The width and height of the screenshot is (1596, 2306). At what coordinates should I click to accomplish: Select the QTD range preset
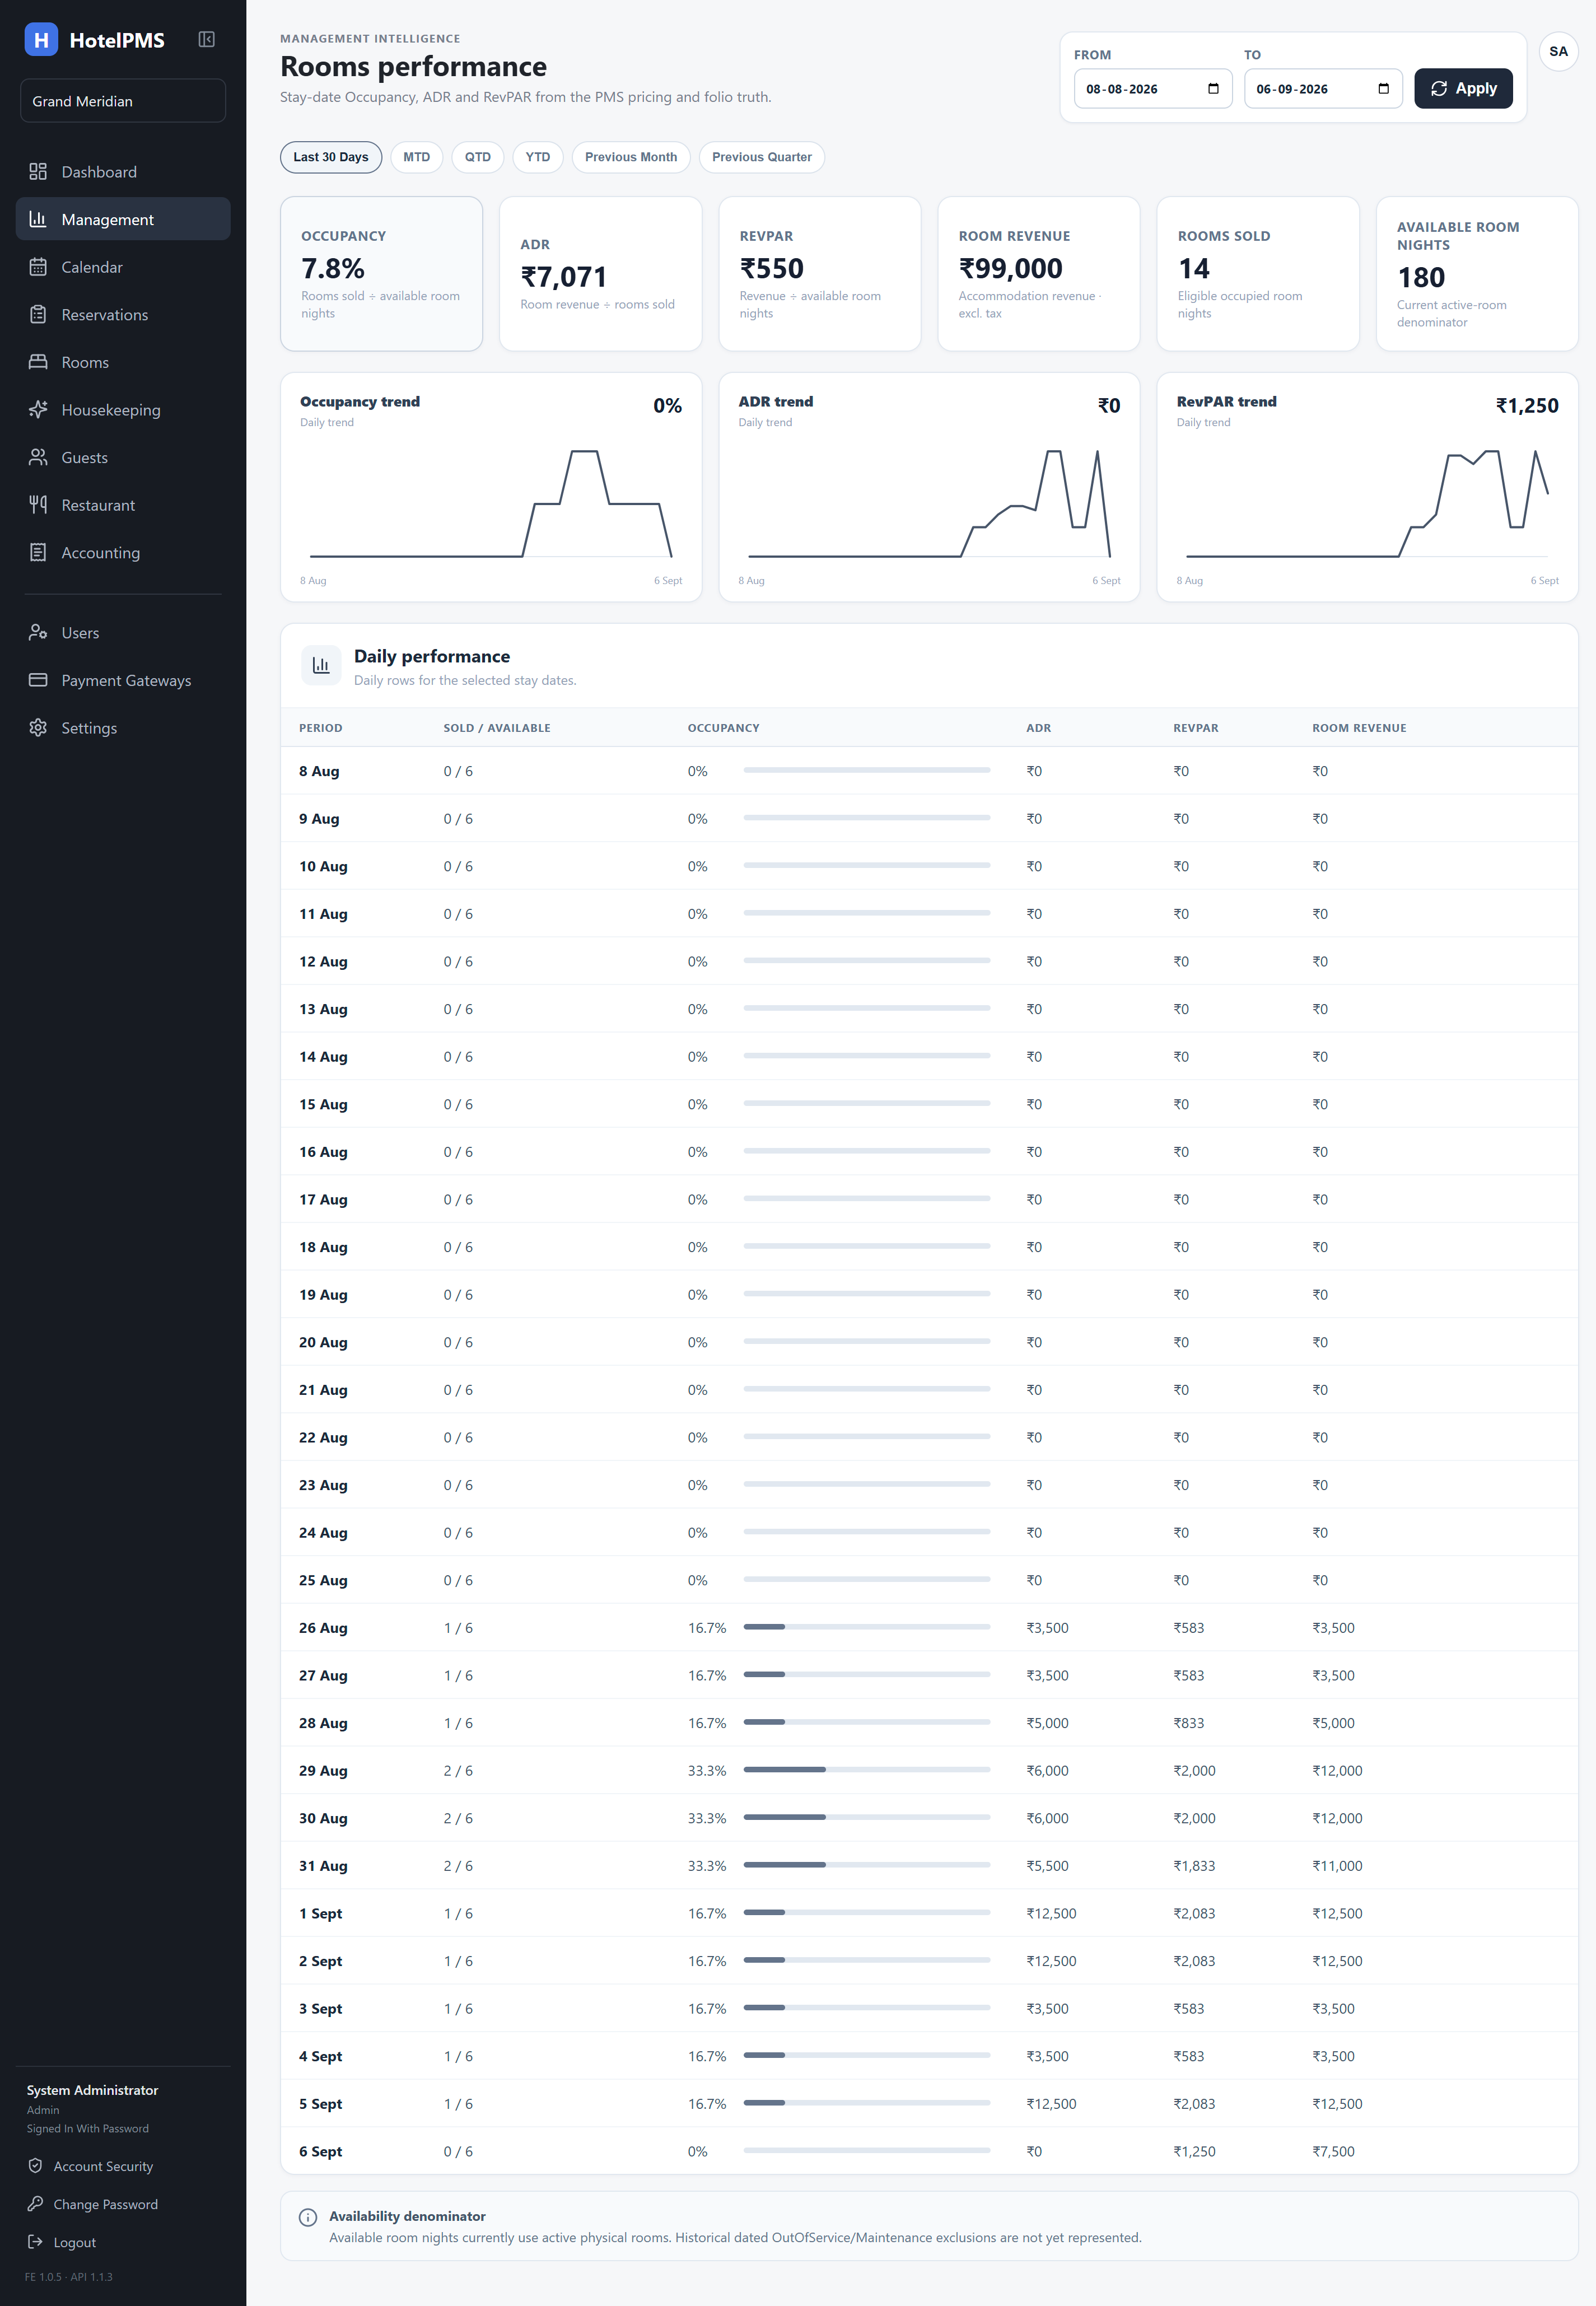coord(477,157)
